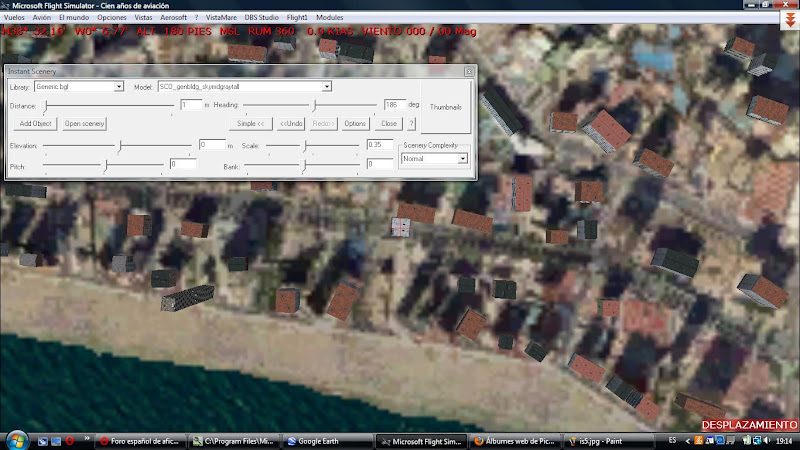Screen dimensions: 800x450
Task: Click the Options button in Instant Scenery
Action: (x=355, y=123)
